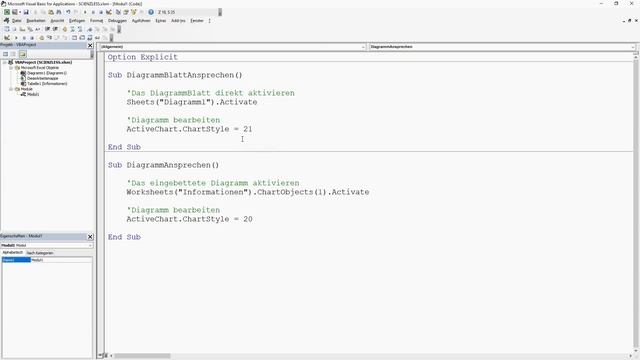Open the Locals Window from Debug toolbar

click(74, 38)
